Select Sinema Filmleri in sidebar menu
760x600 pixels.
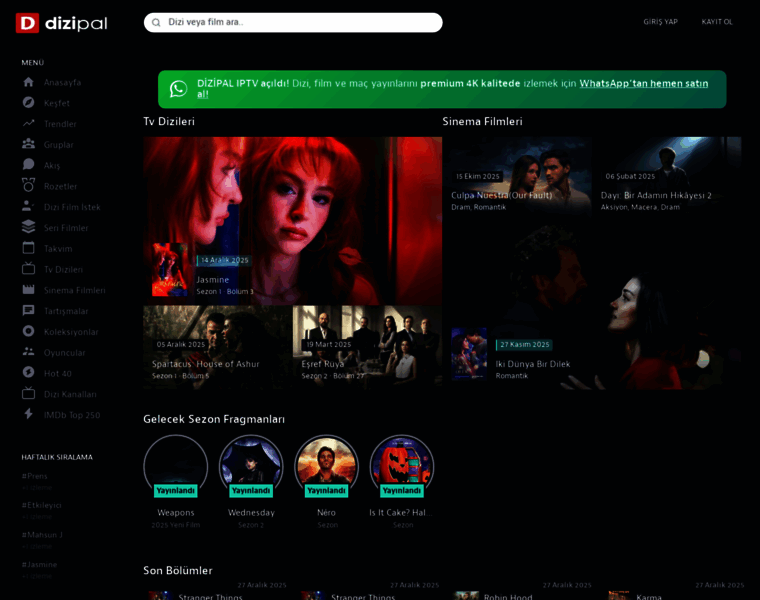[x=74, y=290]
